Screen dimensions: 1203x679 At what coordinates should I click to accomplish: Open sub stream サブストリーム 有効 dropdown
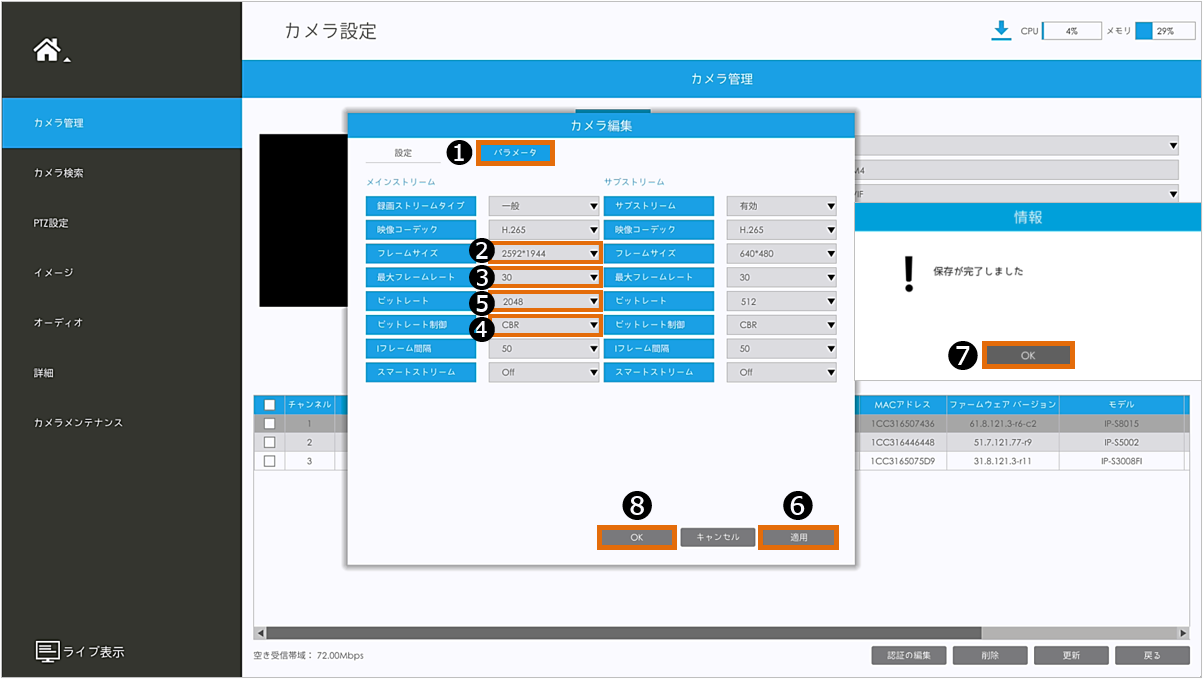[x=781, y=206]
